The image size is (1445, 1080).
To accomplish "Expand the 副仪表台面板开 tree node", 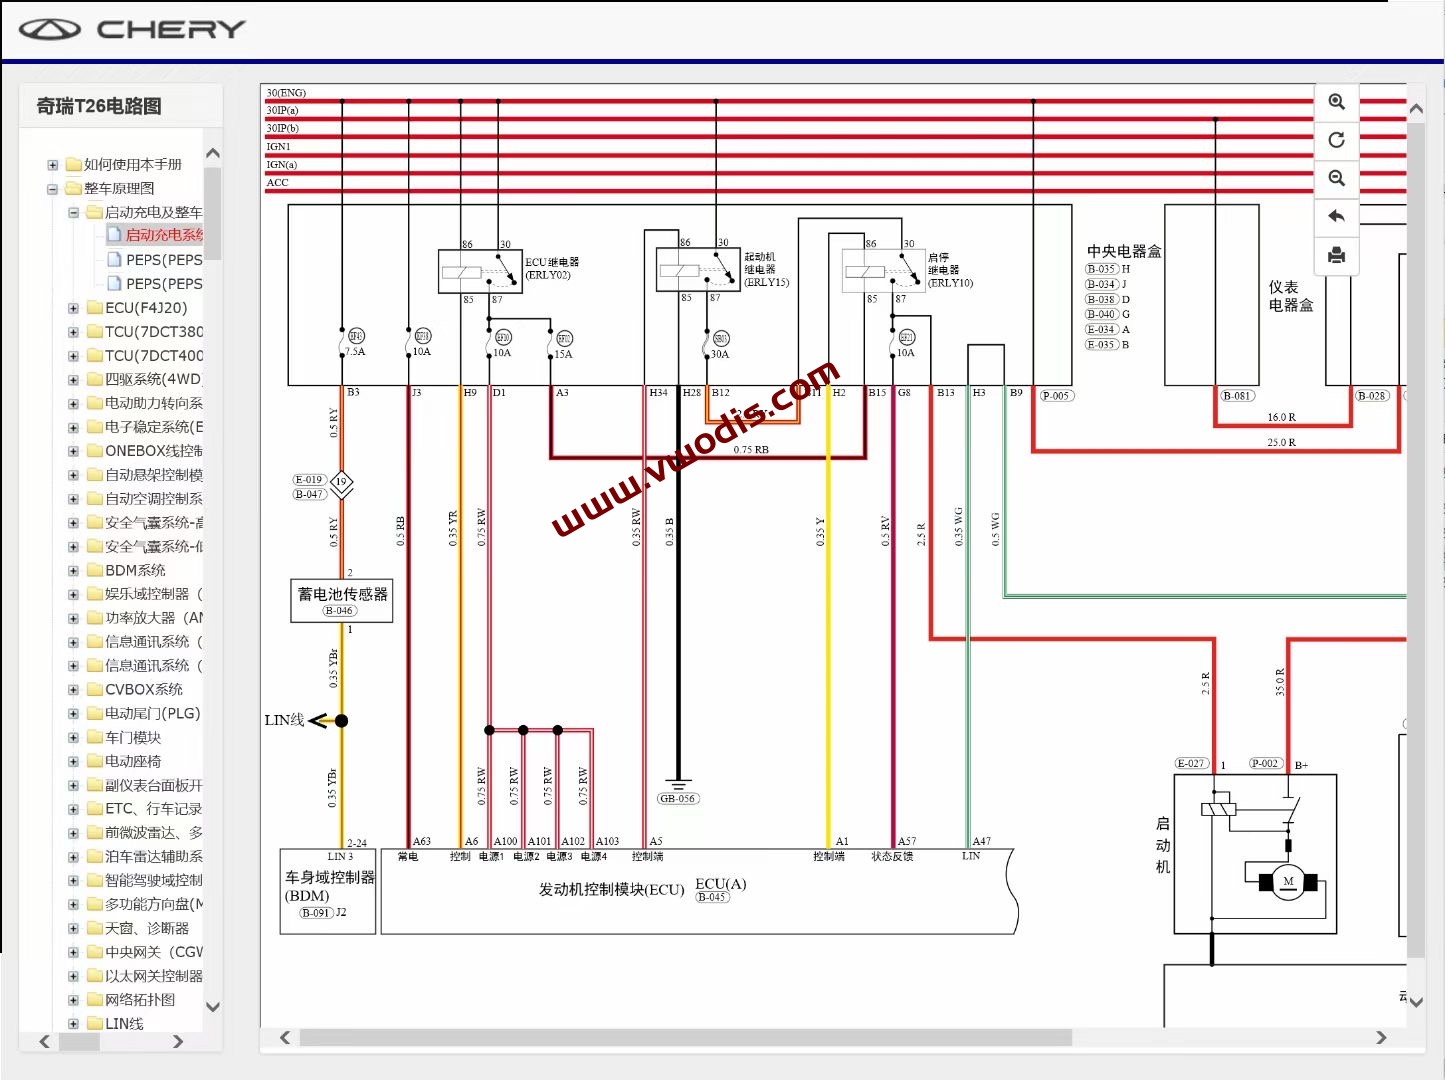I will (x=73, y=786).
